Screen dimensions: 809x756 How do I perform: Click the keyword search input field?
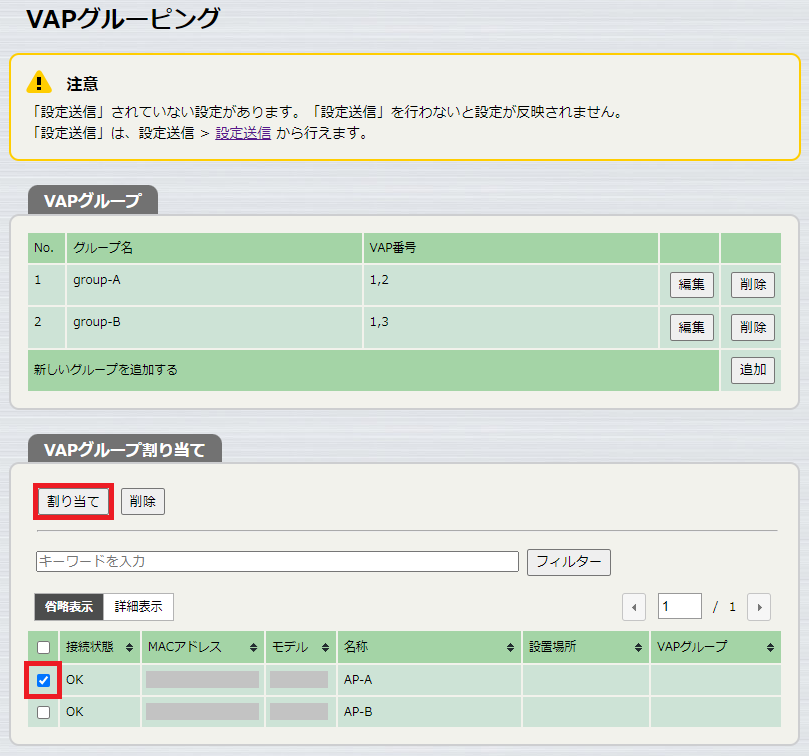276,562
